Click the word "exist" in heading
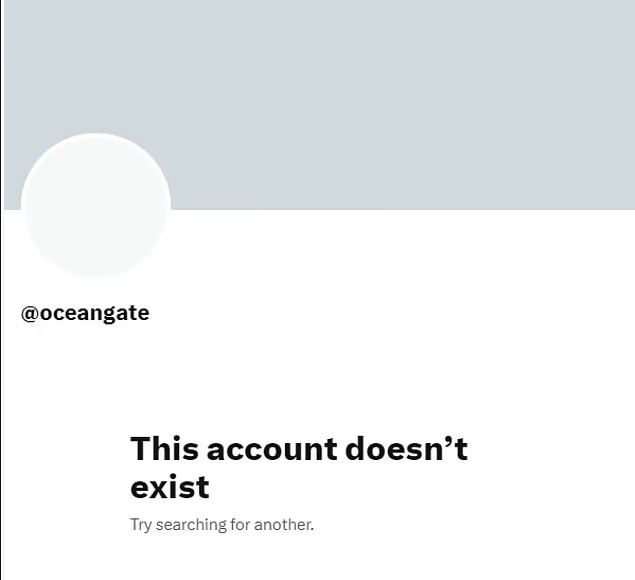 [x=170, y=487]
